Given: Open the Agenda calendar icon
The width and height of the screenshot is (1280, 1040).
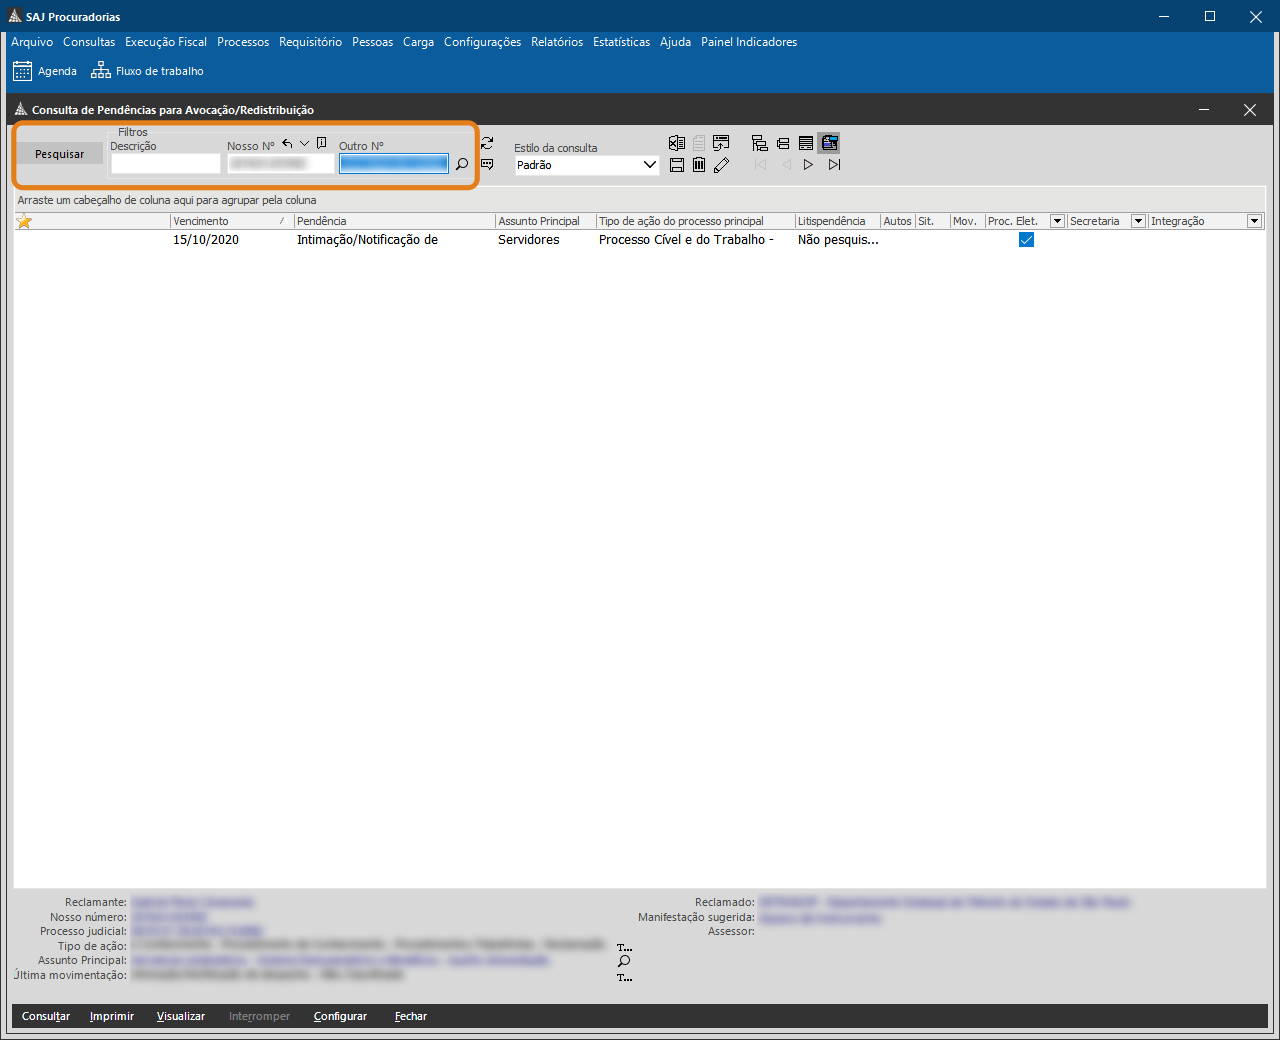Looking at the screenshot, I should point(23,71).
